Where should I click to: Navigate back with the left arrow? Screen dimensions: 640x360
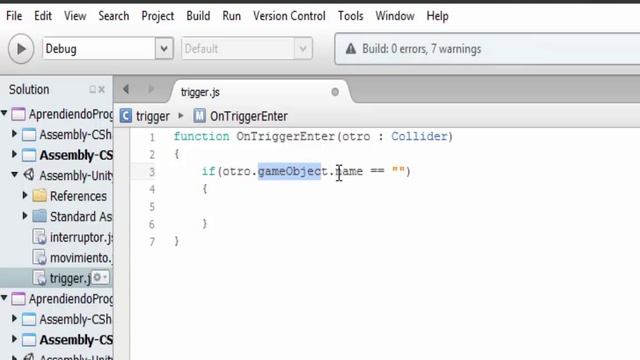point(126,89)
